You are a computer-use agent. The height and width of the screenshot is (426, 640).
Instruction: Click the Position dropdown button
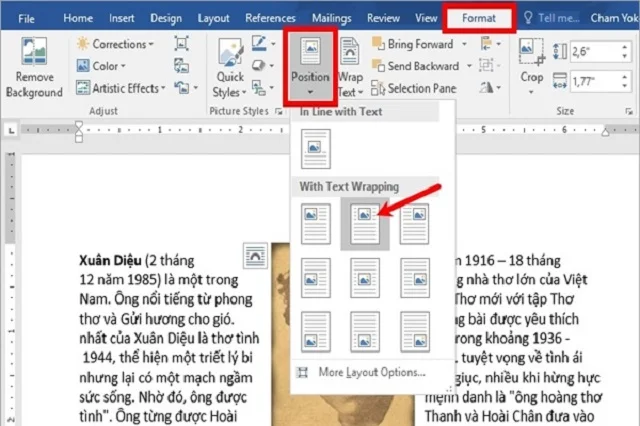point(310,65)
